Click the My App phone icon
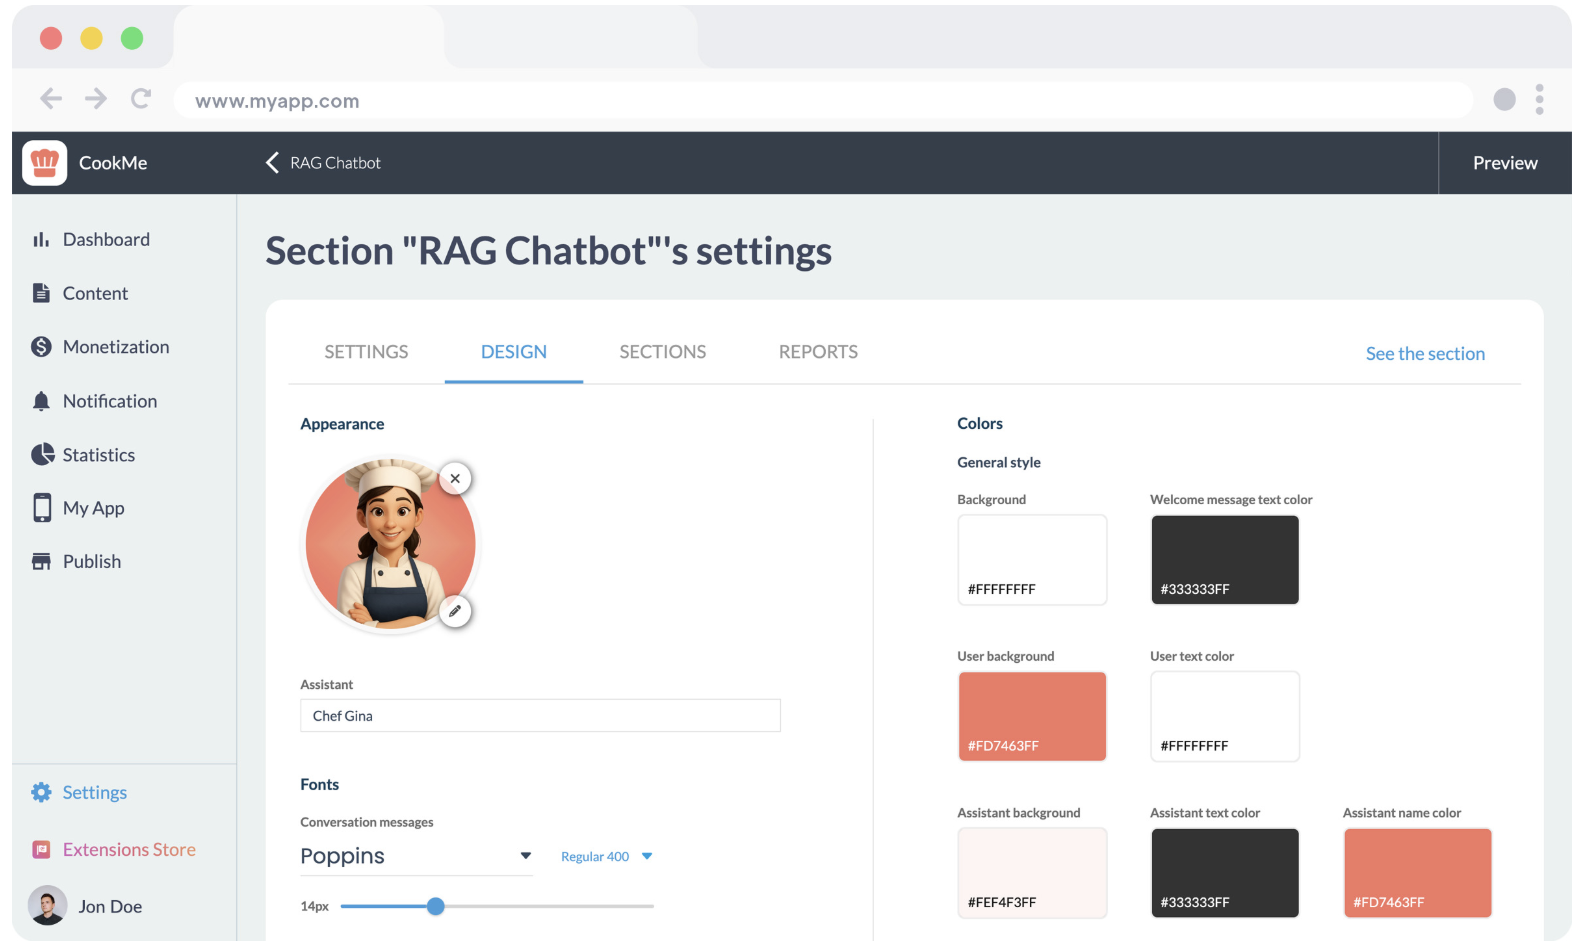The image size is (1590, 942). coord(42,508)
